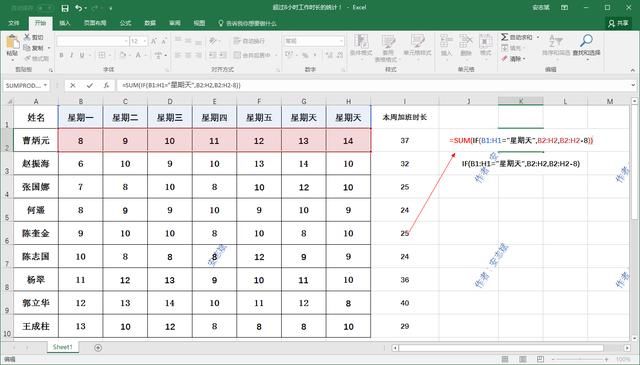This screenshot has height=365, width=640.
Task: Toggle Bold formatting
Action: tap(61, 55)
